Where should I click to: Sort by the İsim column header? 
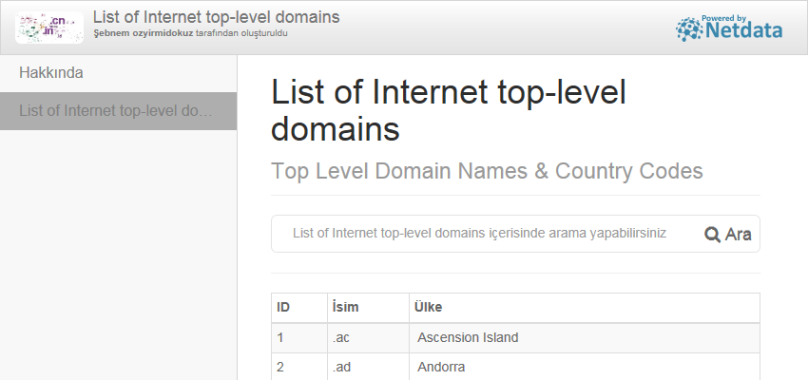368,308
